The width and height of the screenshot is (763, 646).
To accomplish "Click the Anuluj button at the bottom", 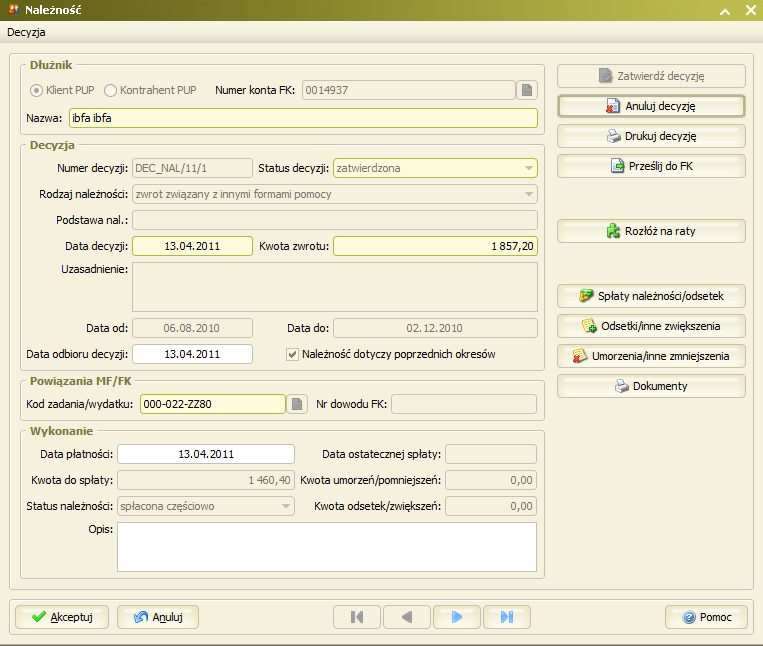I will coord(158,617).
